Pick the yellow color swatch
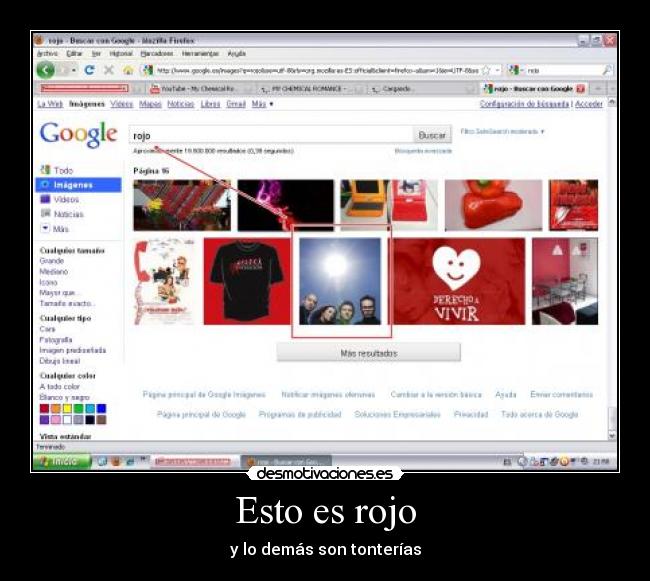650x581 pixels. click(67, 409)
